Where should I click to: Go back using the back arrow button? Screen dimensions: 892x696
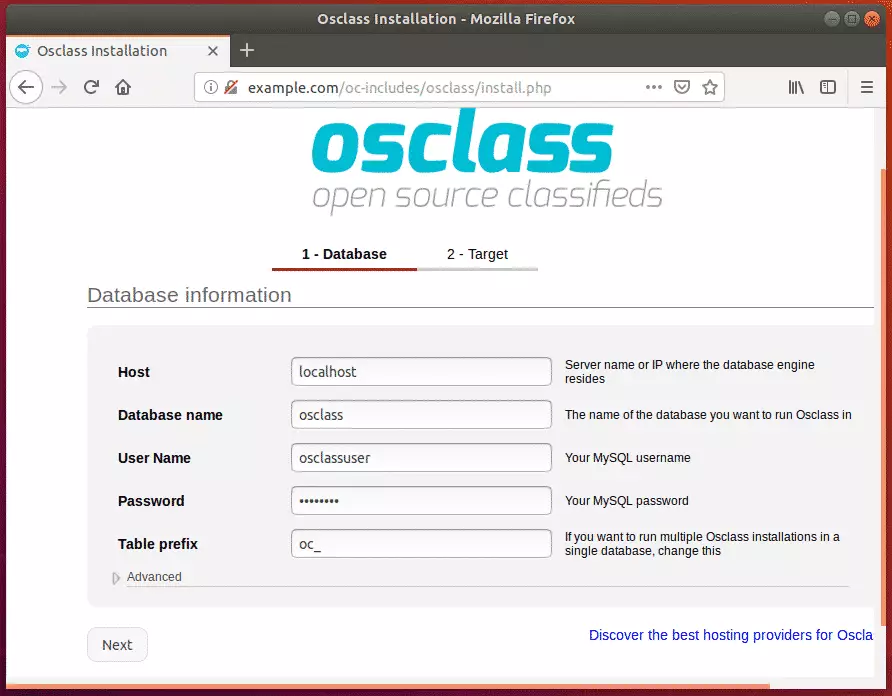coord(26,87)
